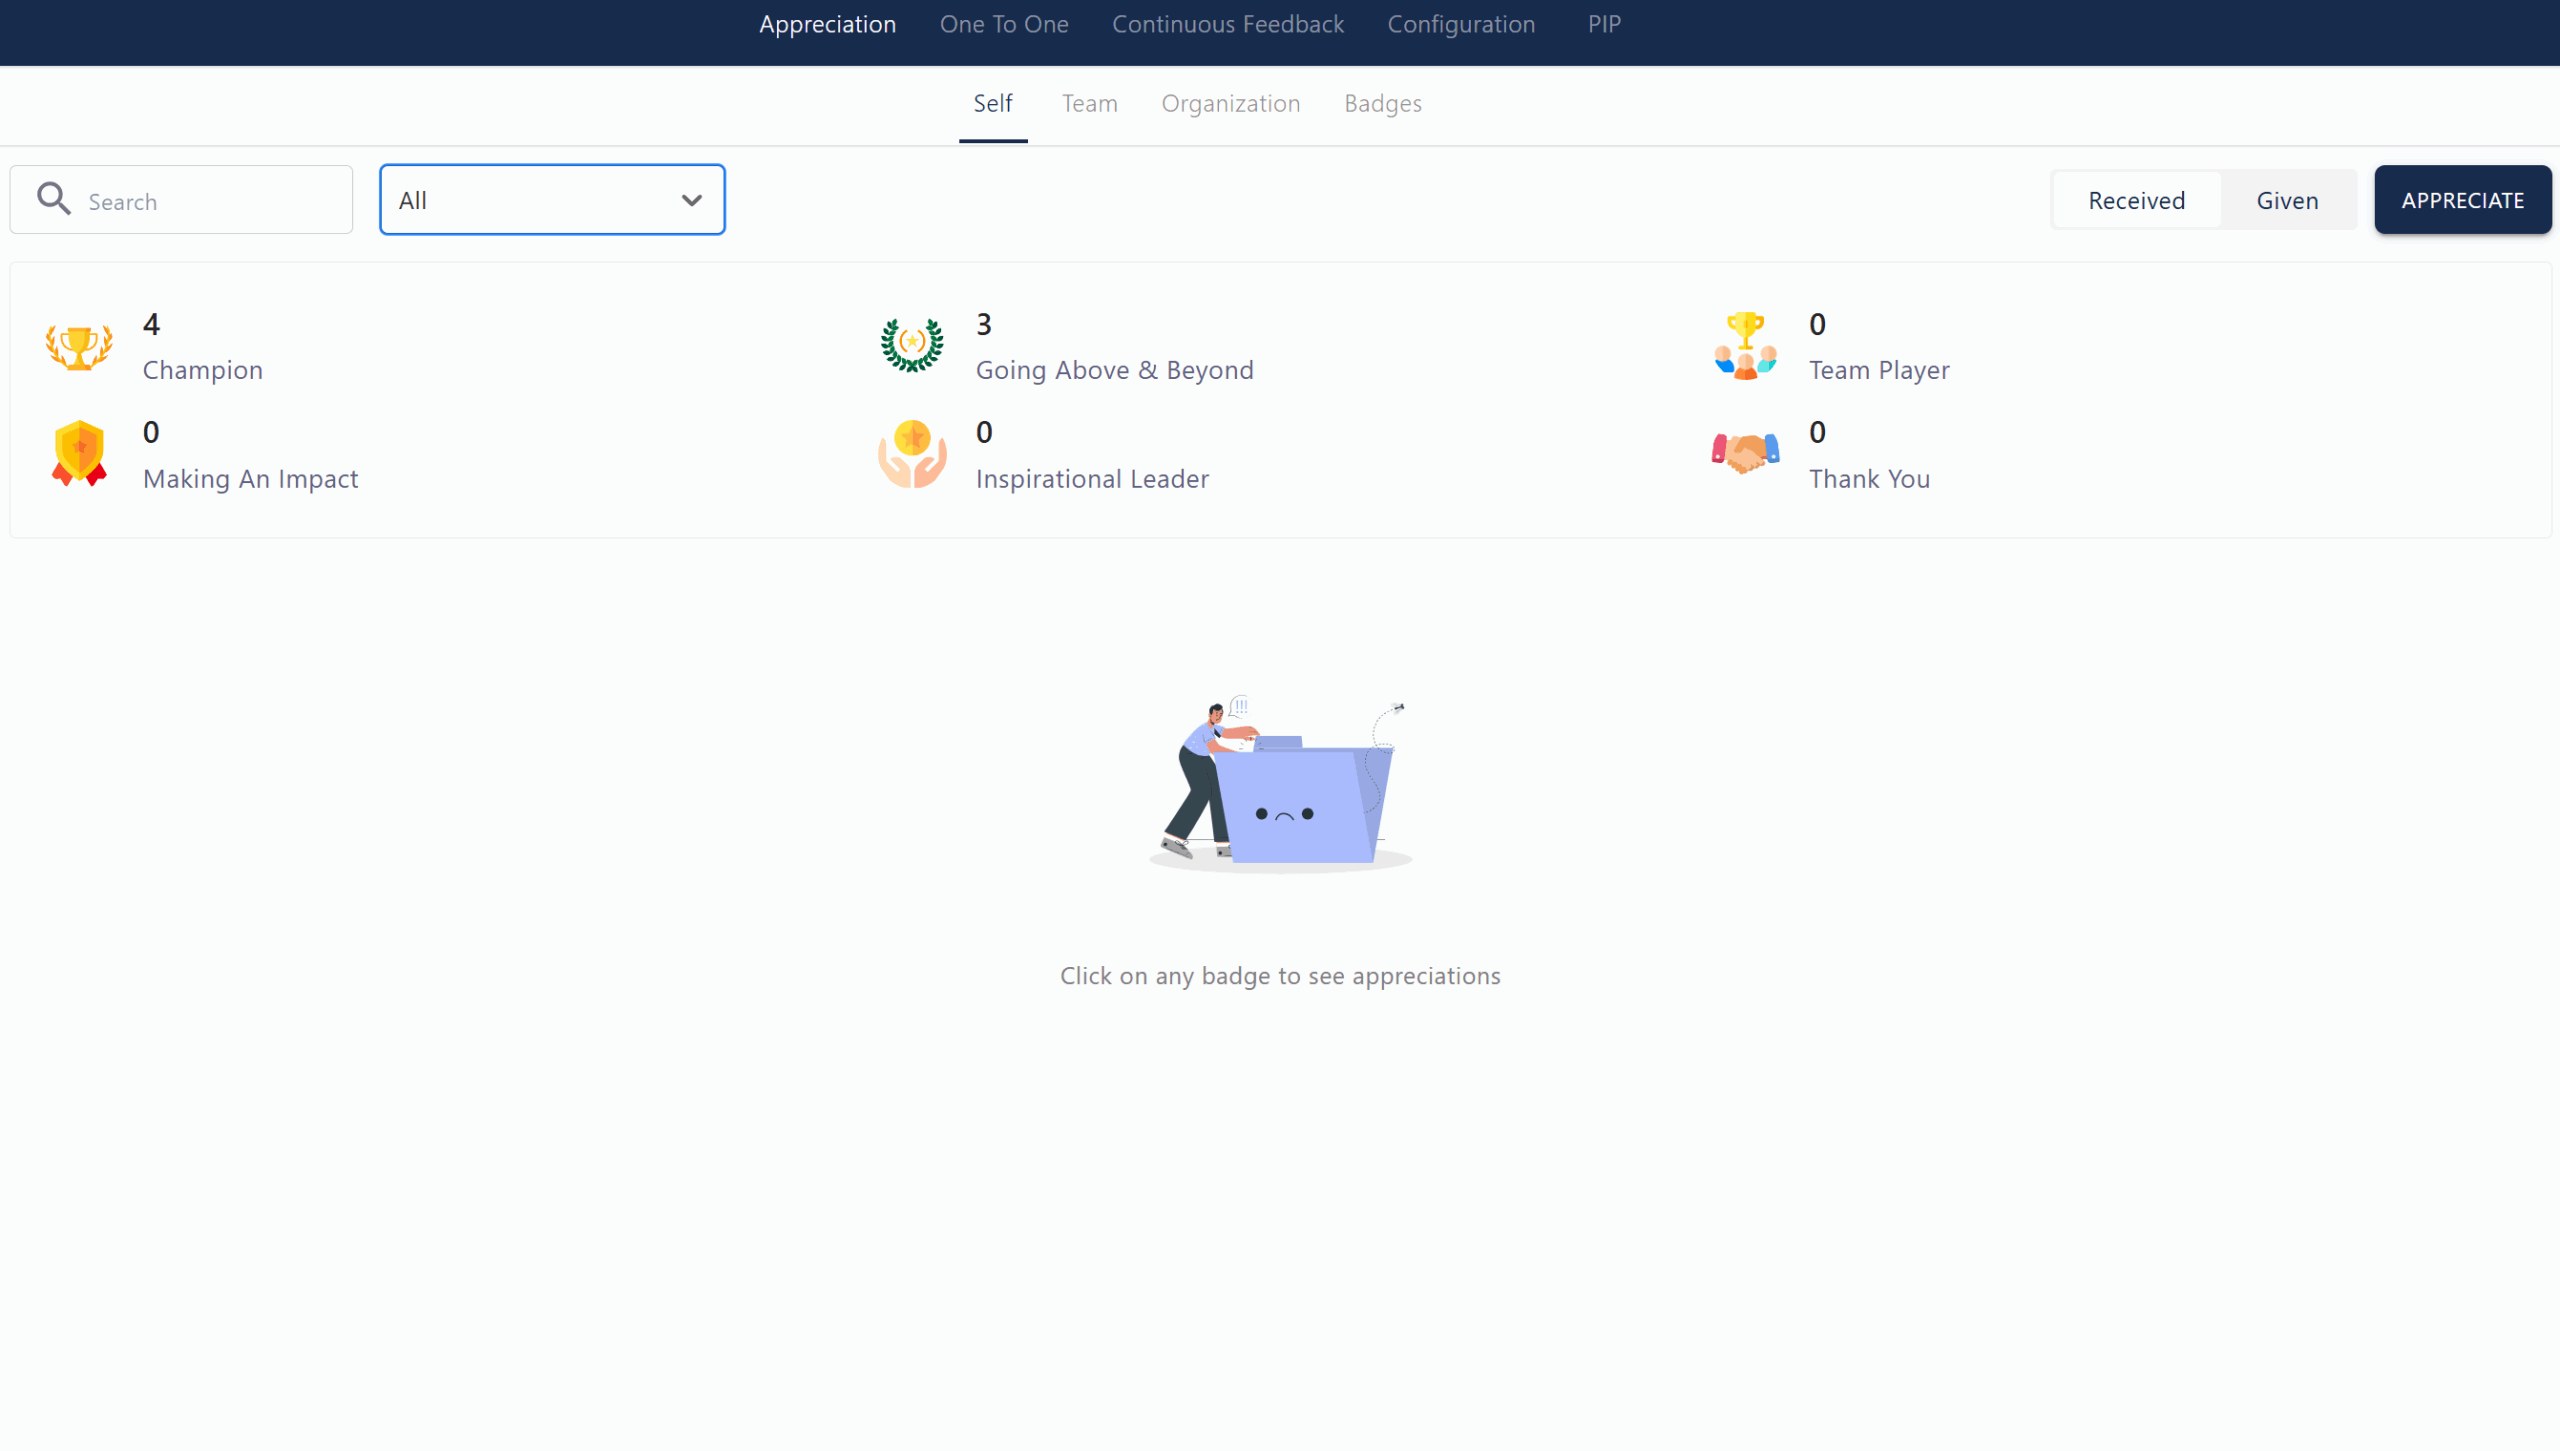The image size is (2560, 1451).
Task: Switch to Given appreciations
Action: [x=2287, y=200]
